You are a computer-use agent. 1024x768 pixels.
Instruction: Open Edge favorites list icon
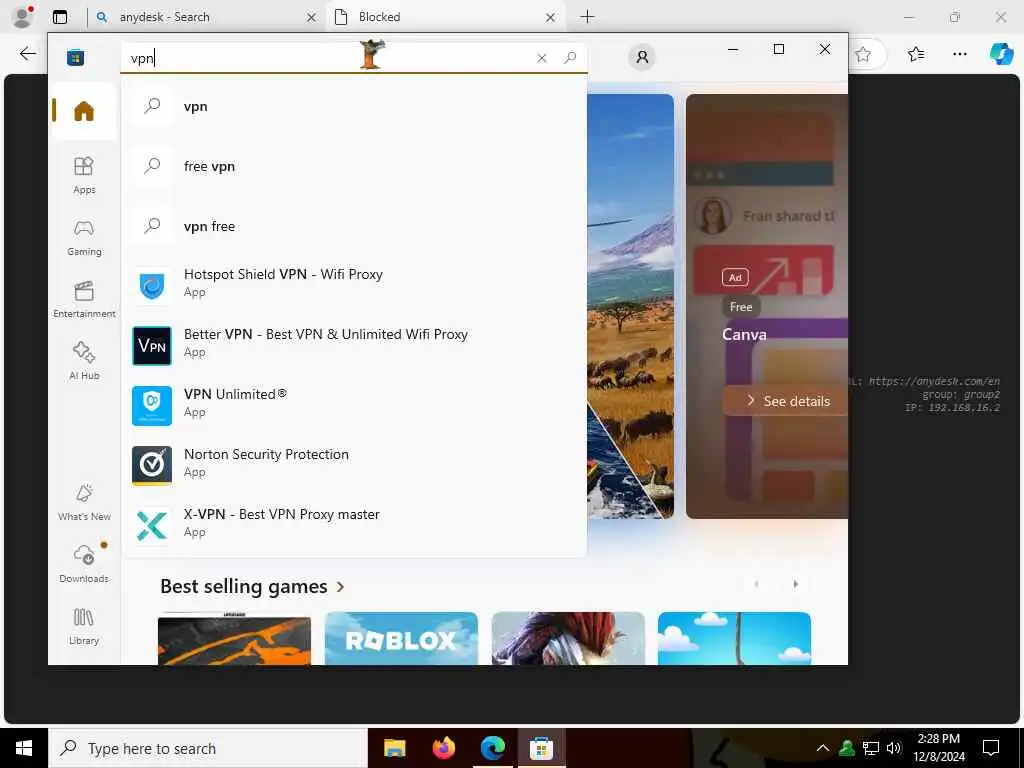click(x=916, y=54)
